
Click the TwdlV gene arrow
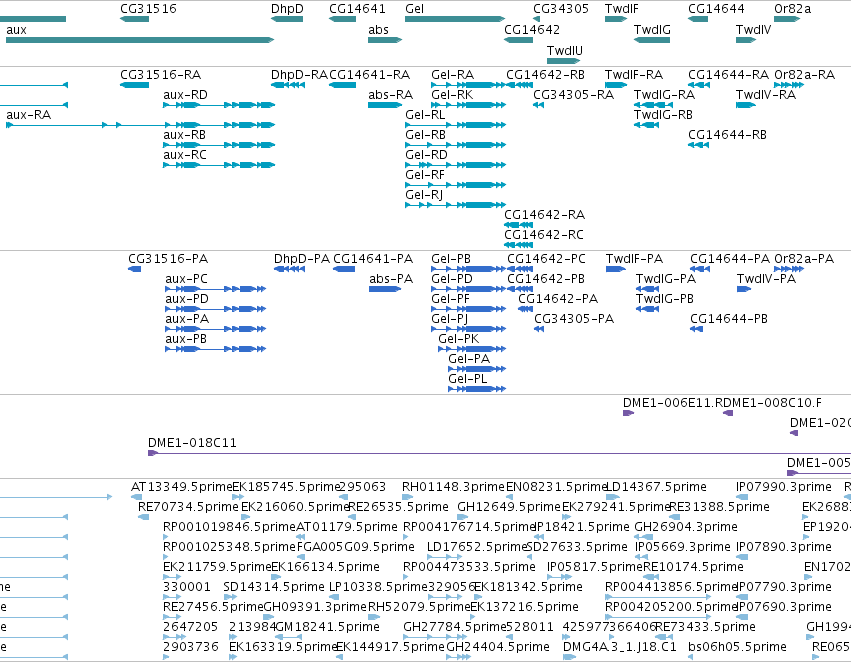click(746, 40)
